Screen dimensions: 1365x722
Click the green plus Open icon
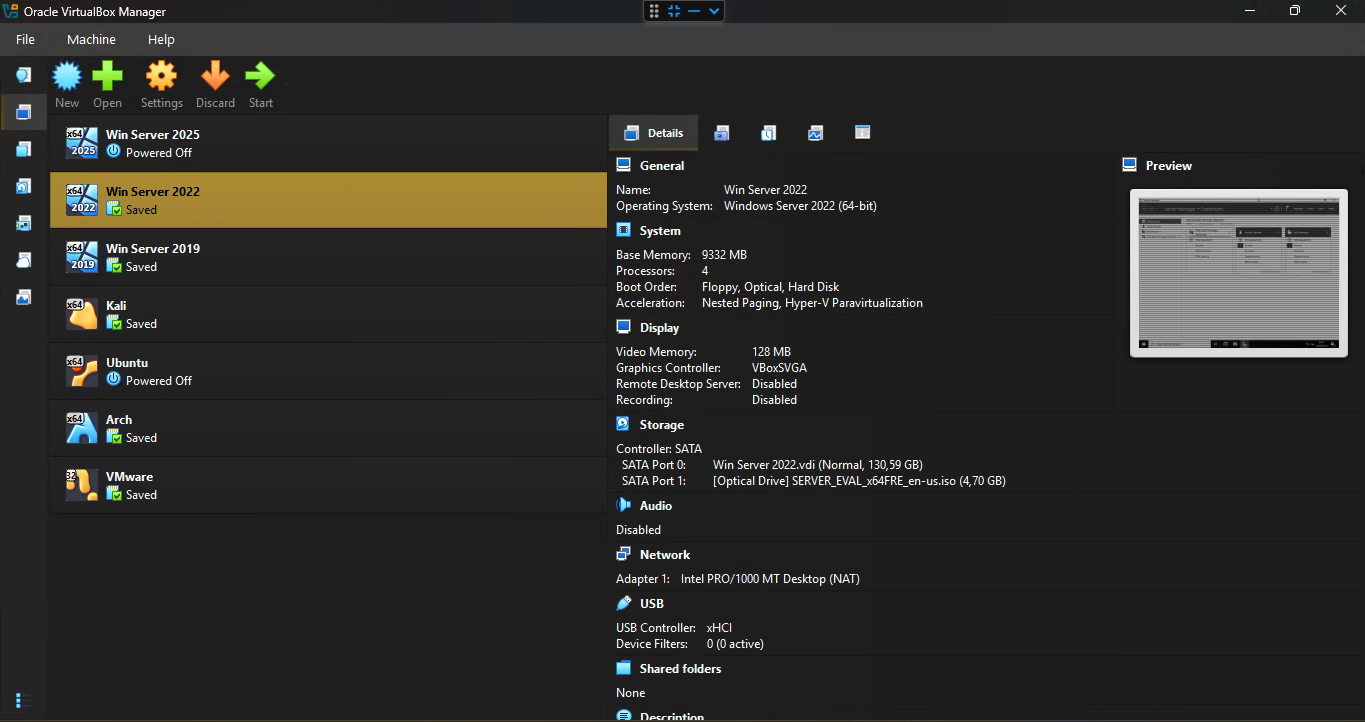(107, 76)
